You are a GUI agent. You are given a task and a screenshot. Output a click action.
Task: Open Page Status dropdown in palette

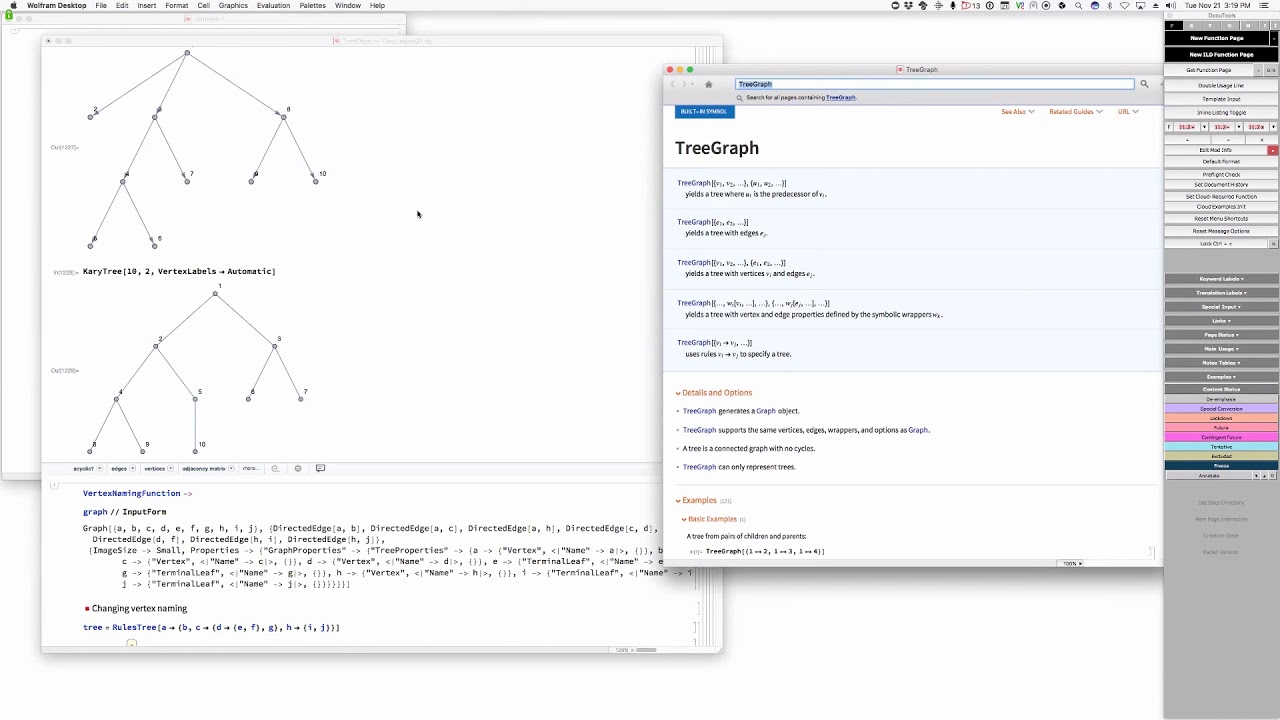tap(1221, 335)
